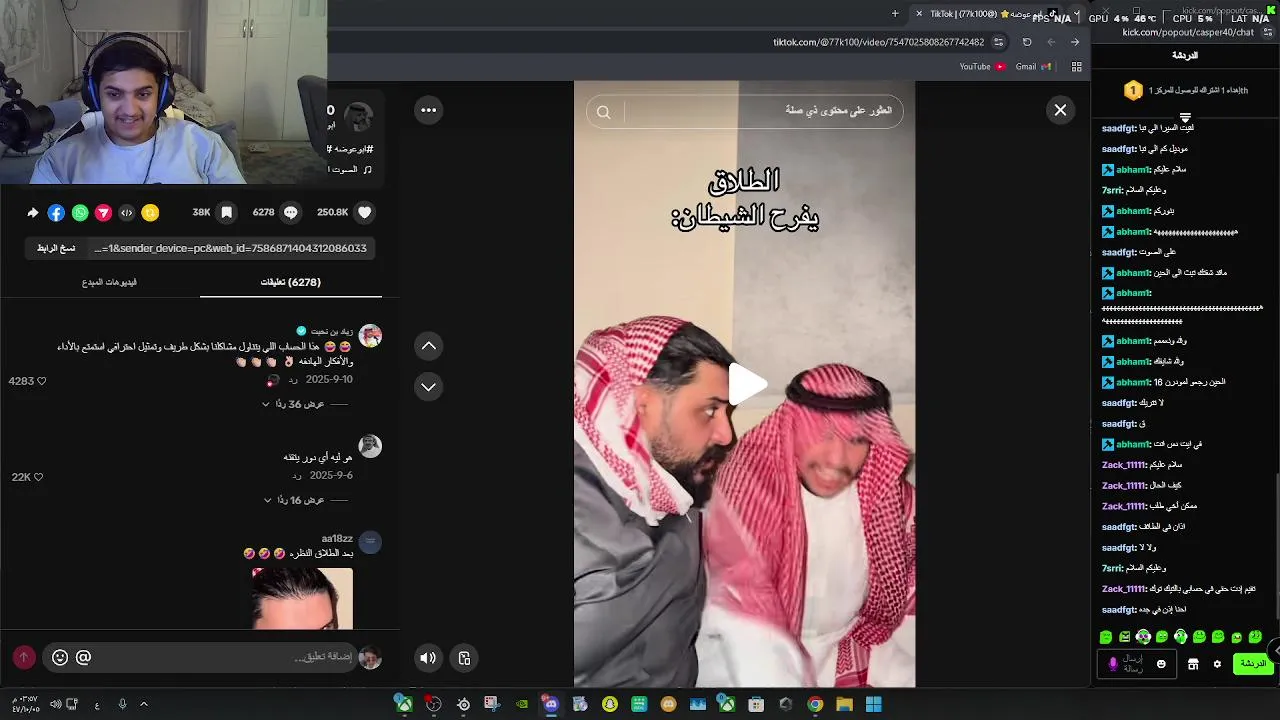The image size is (1280, 720).
Task: Open Google Chrome from the taskbar
Action: click(x=815, y=704)
